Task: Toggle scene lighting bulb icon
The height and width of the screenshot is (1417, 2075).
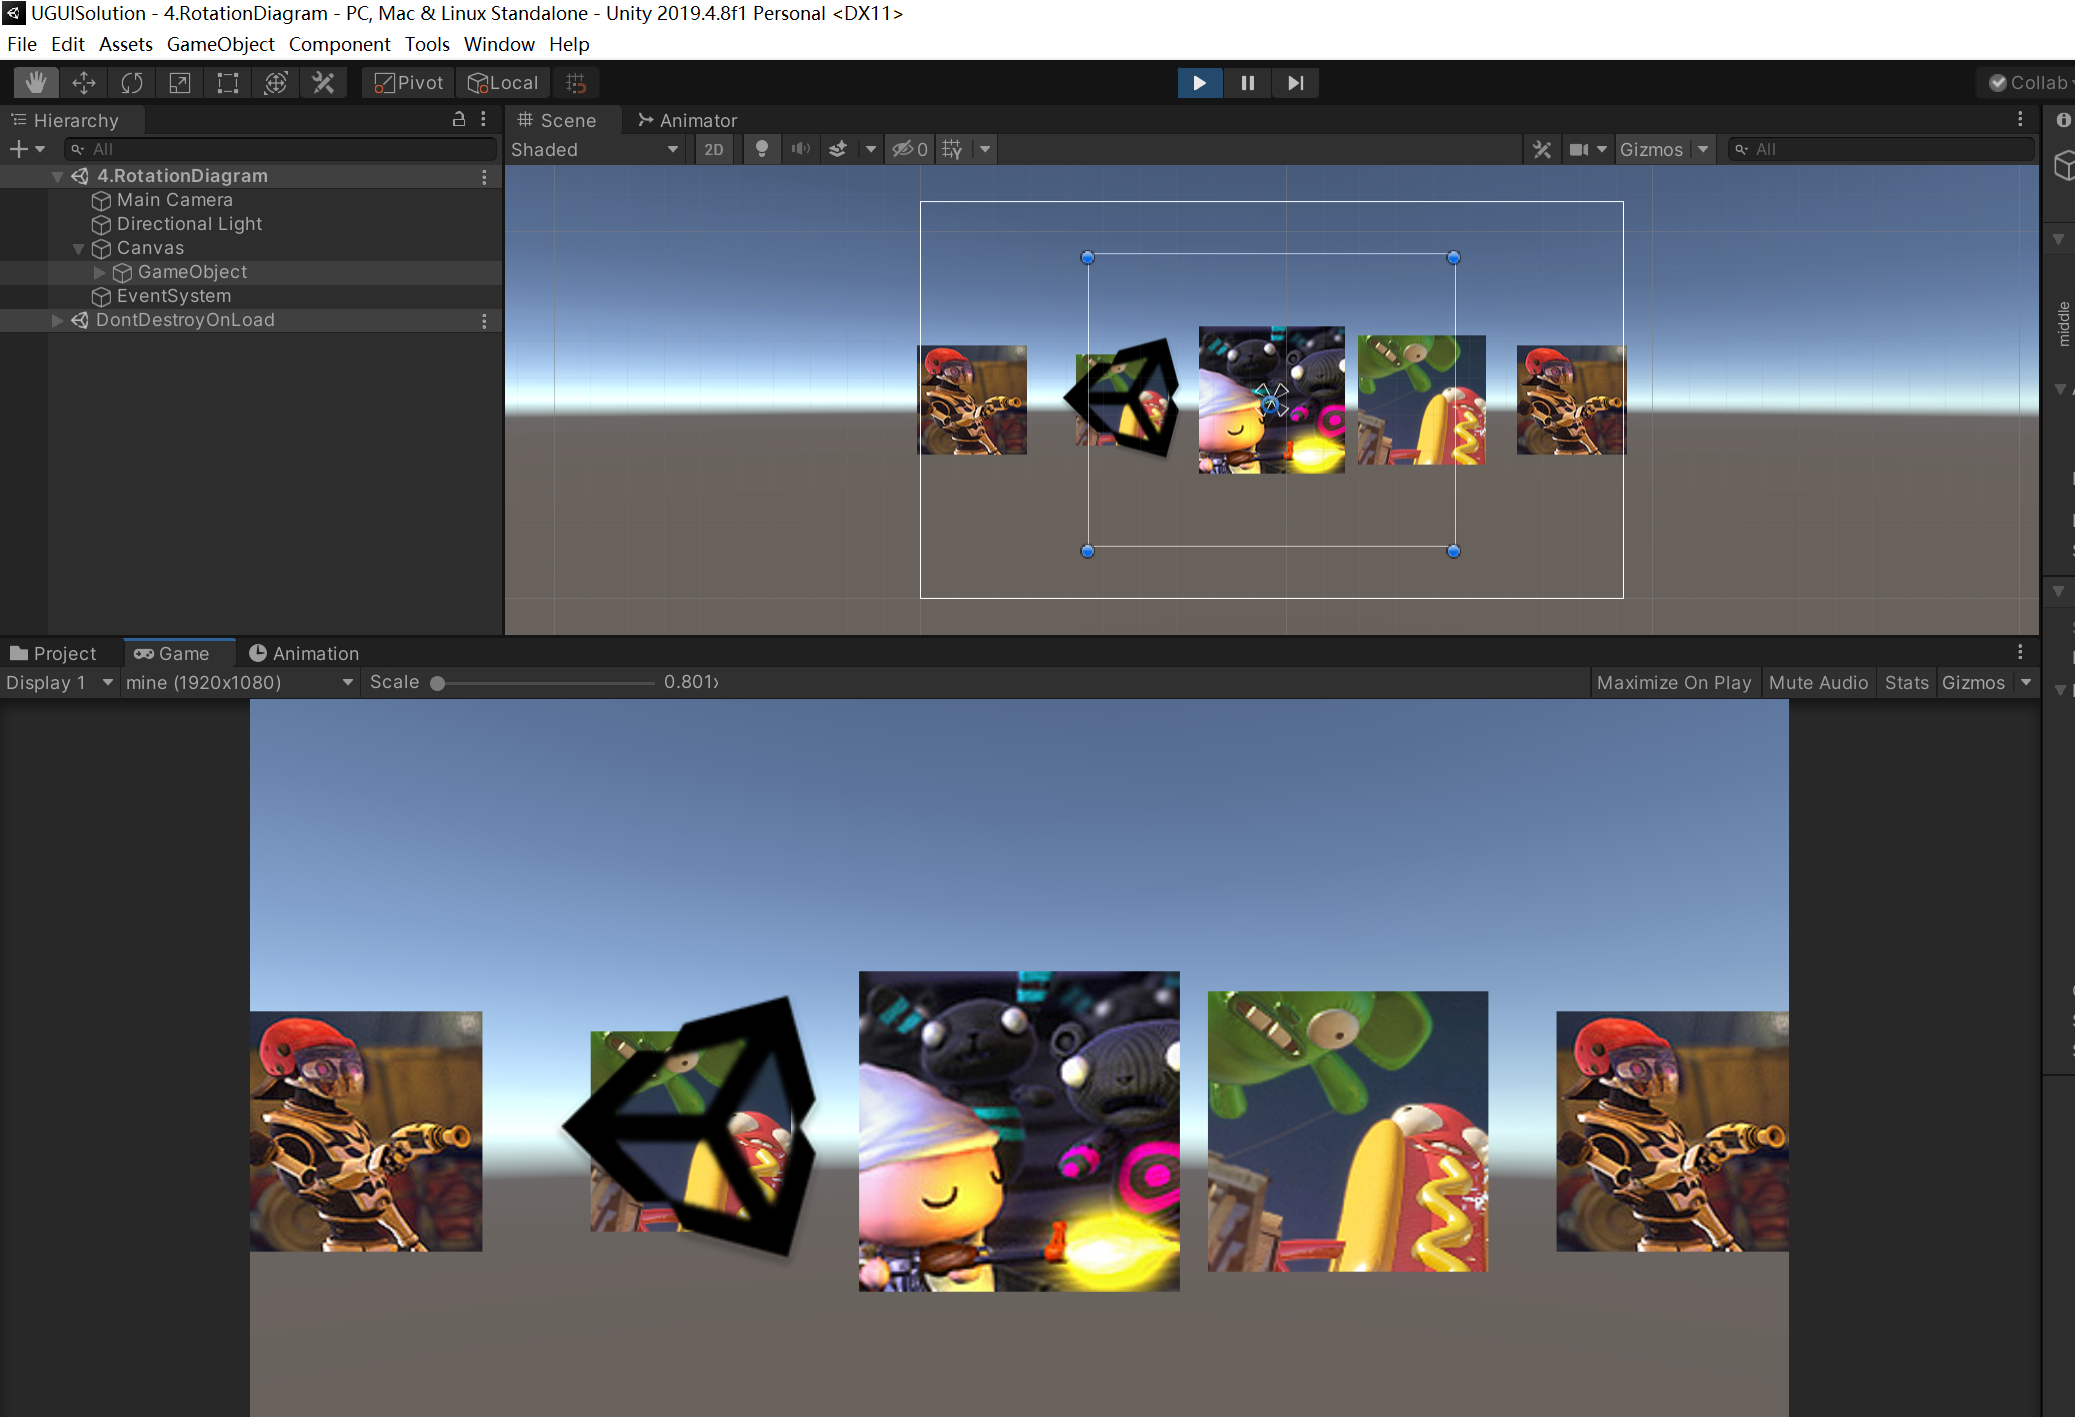Action: point(762,150)
